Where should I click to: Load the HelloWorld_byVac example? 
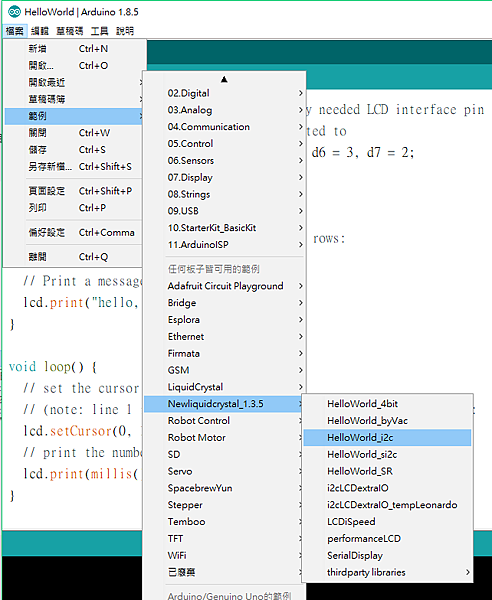coord(387,421)
